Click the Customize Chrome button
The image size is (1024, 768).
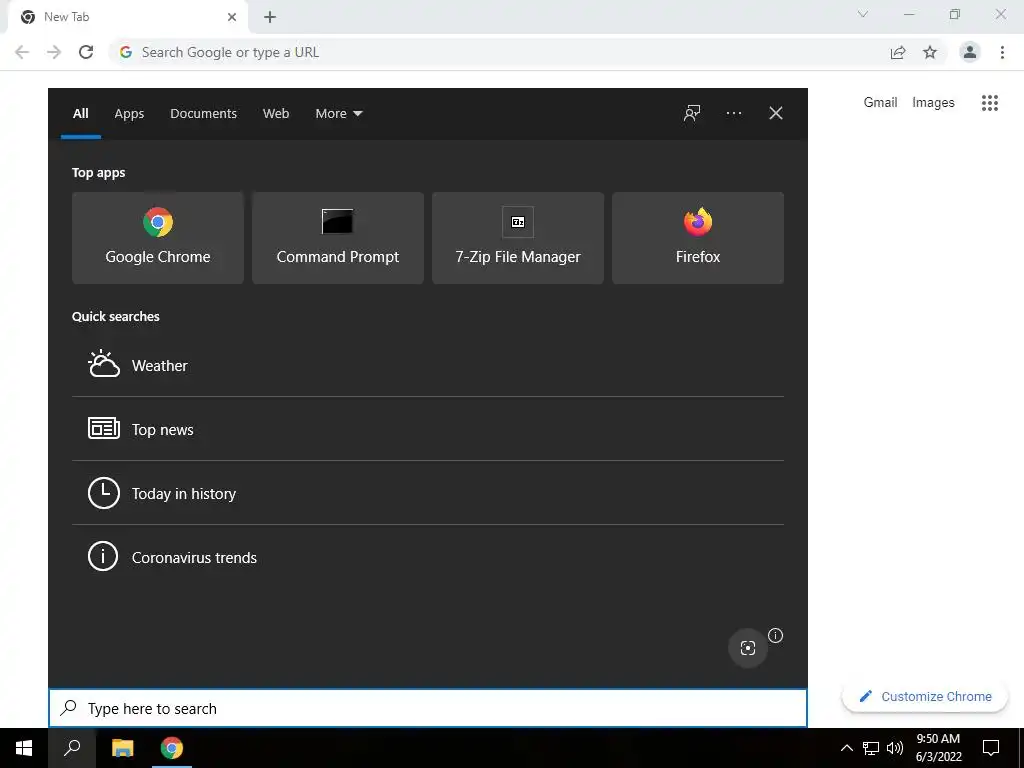click(x=925, y=696)
